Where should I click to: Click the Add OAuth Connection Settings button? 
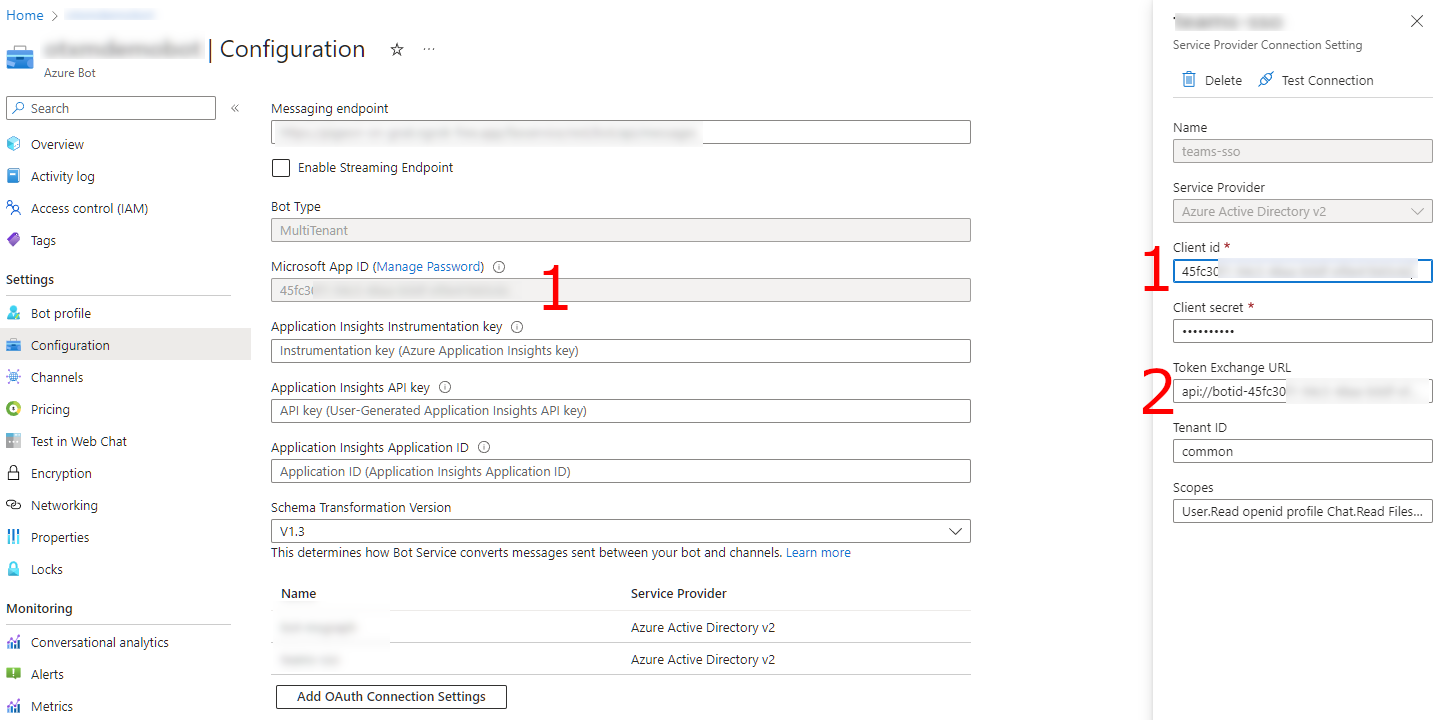click(390, 696)
